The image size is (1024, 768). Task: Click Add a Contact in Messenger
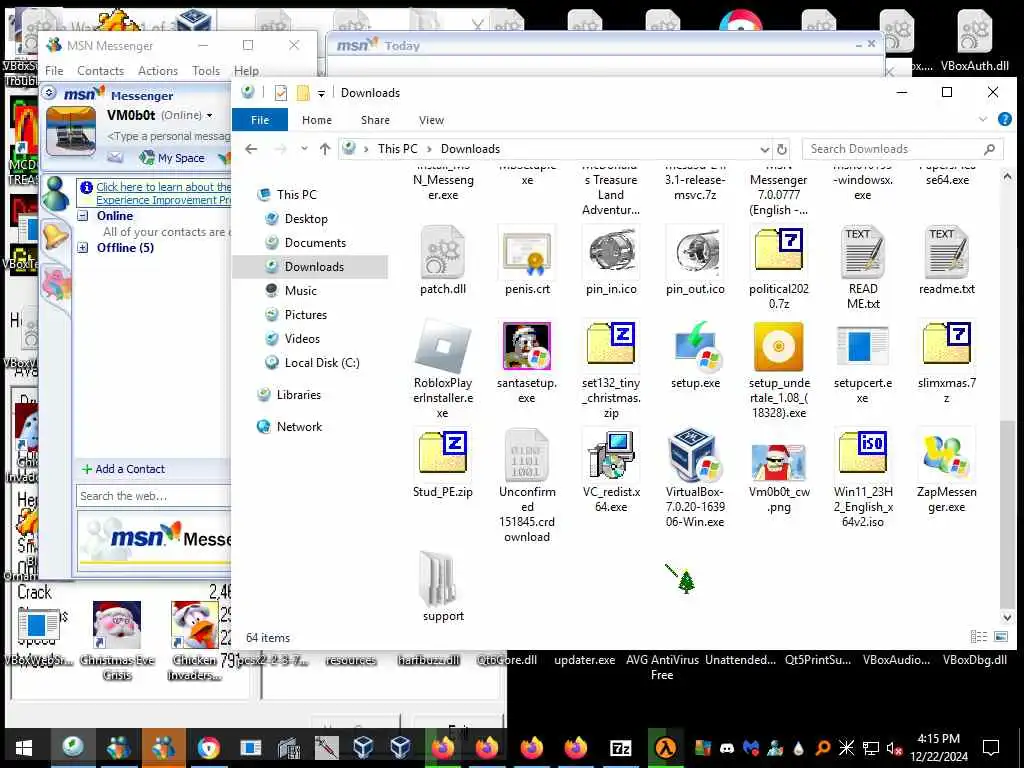(x=123, y=469)
